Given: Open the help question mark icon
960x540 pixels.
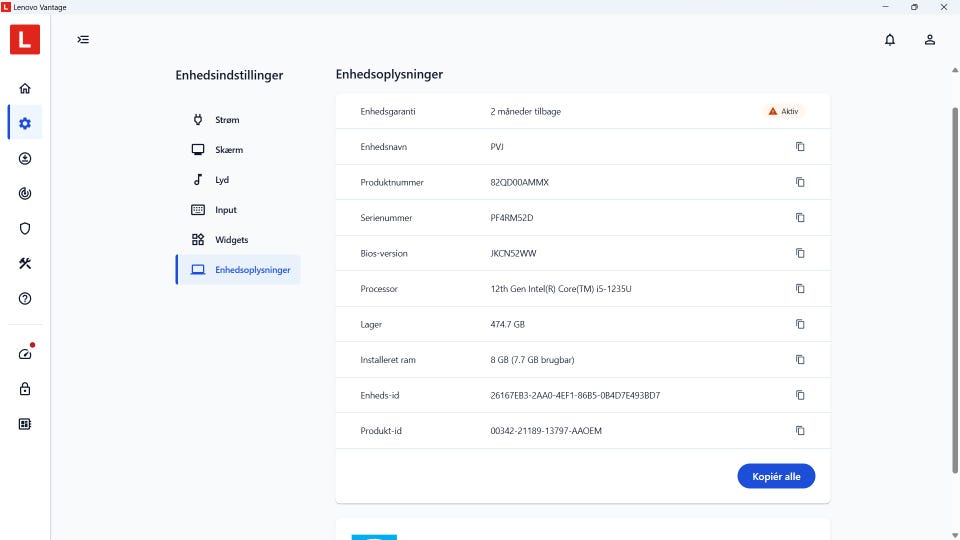Looking at the screenshot, I should pos(24,299).
